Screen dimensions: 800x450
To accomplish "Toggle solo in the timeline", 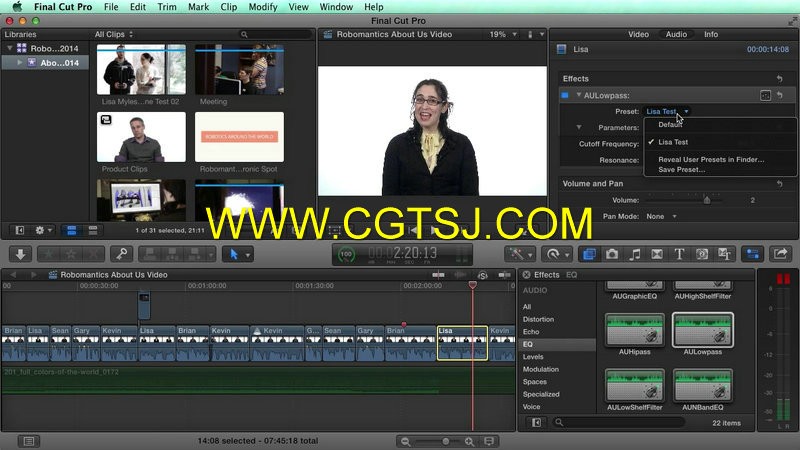I will click(x=483, y=275).
